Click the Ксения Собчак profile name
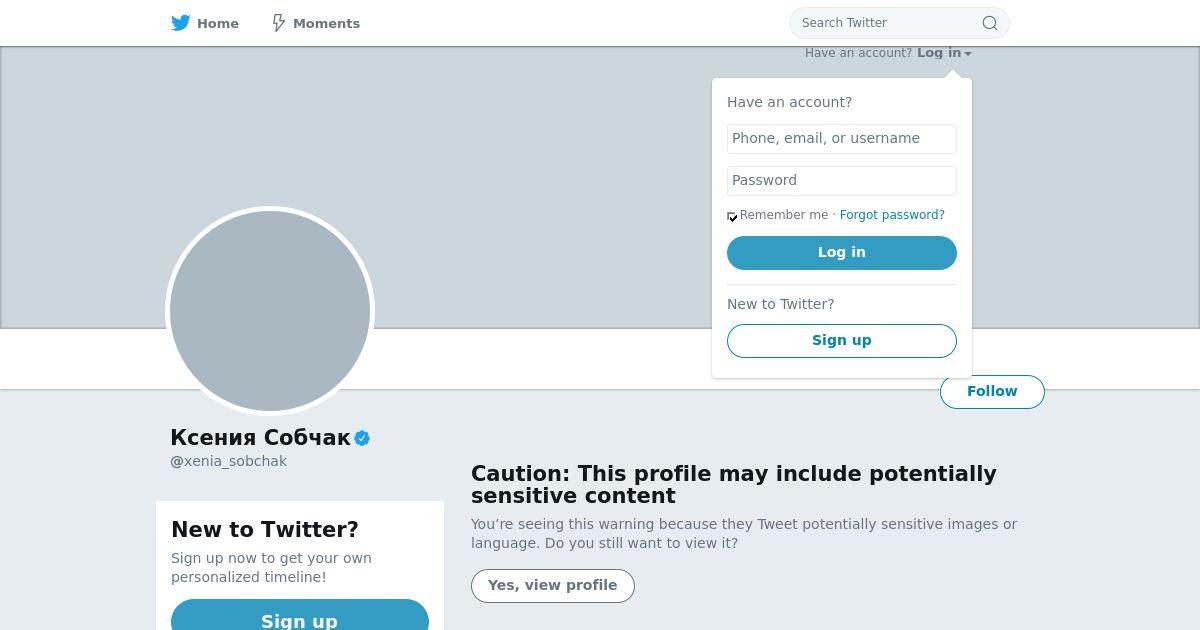 [260, 438]
